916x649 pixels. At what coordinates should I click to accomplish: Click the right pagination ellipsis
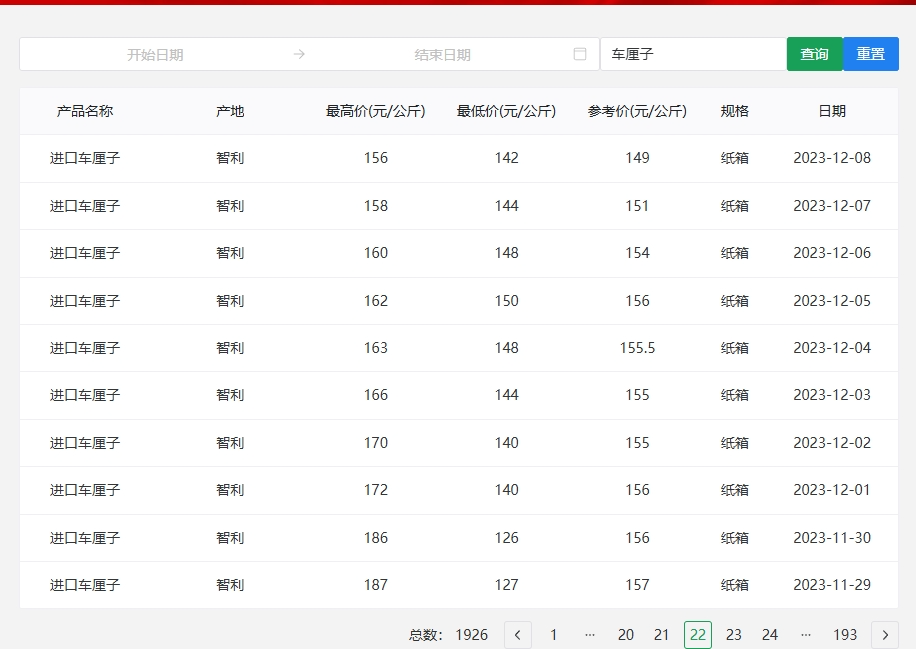coord(806,635)
